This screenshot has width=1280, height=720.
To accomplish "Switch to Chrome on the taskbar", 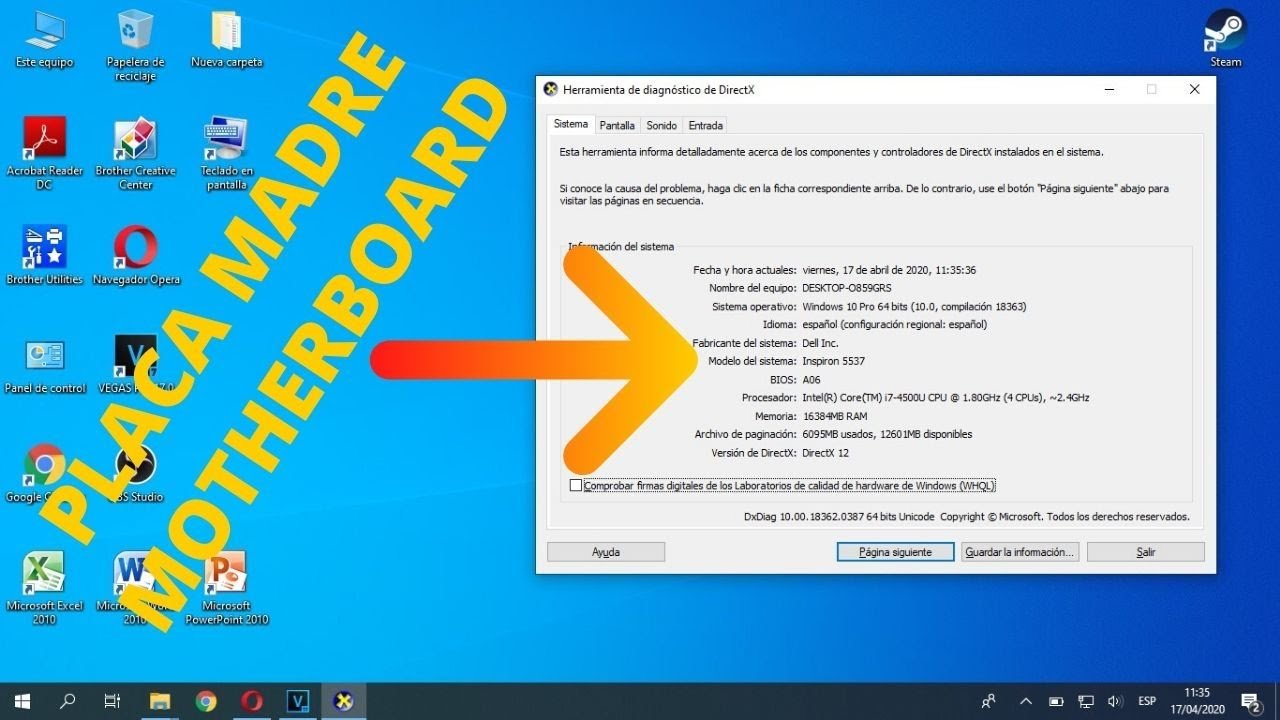I will [206, 701].
